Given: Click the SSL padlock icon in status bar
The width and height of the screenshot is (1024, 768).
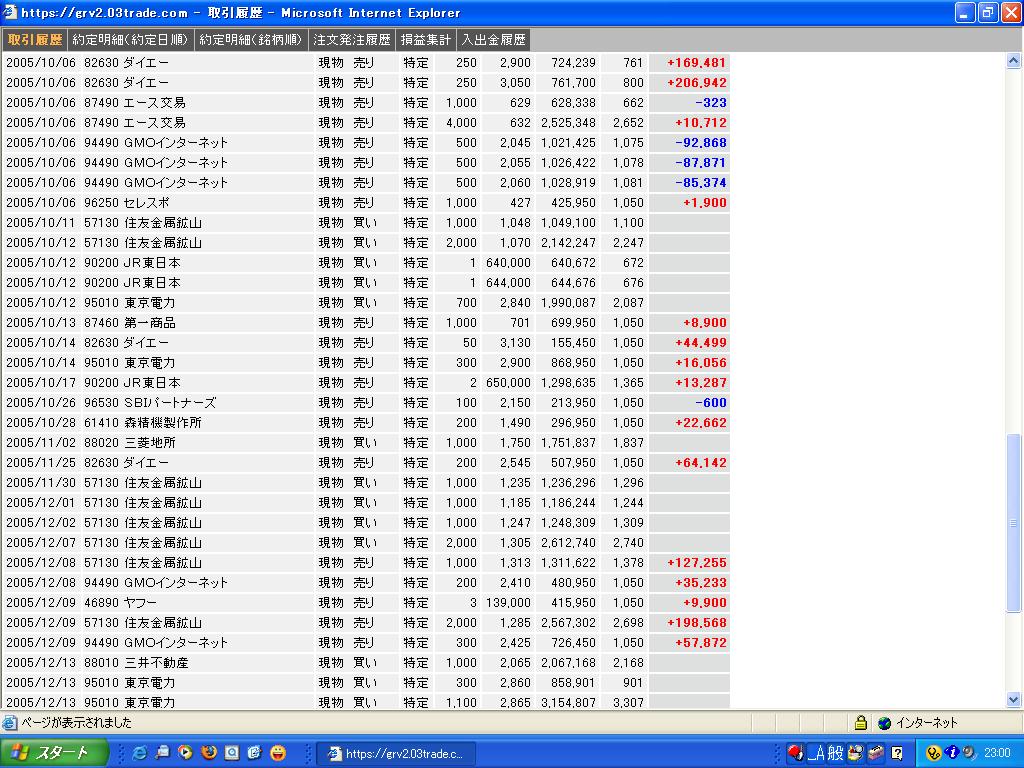Looking at the screenshot, I should click(860, 723).
